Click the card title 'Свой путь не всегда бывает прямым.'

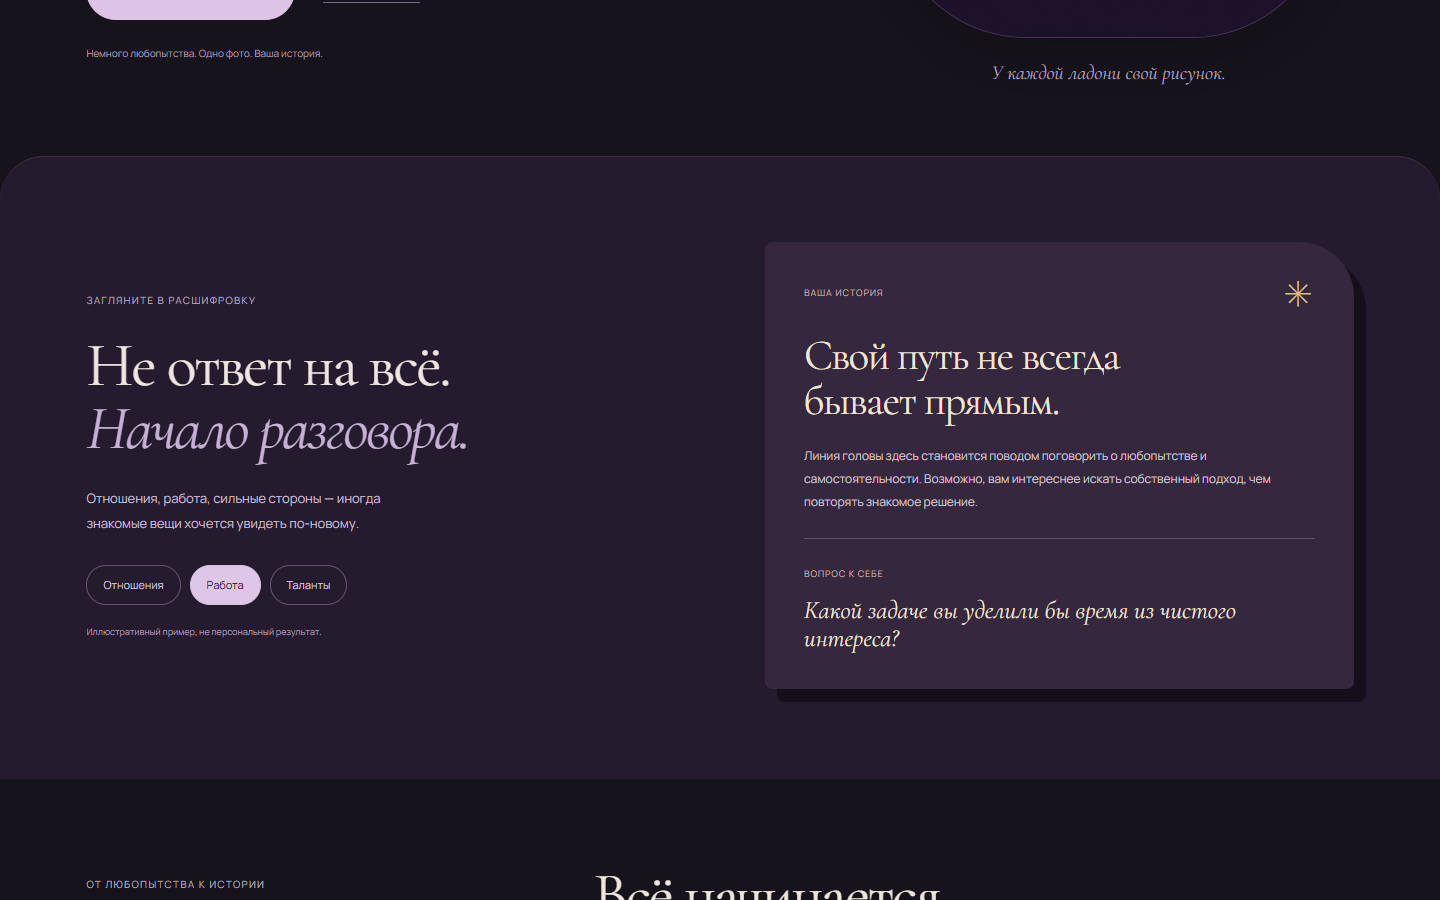click(x=962, y=379)
